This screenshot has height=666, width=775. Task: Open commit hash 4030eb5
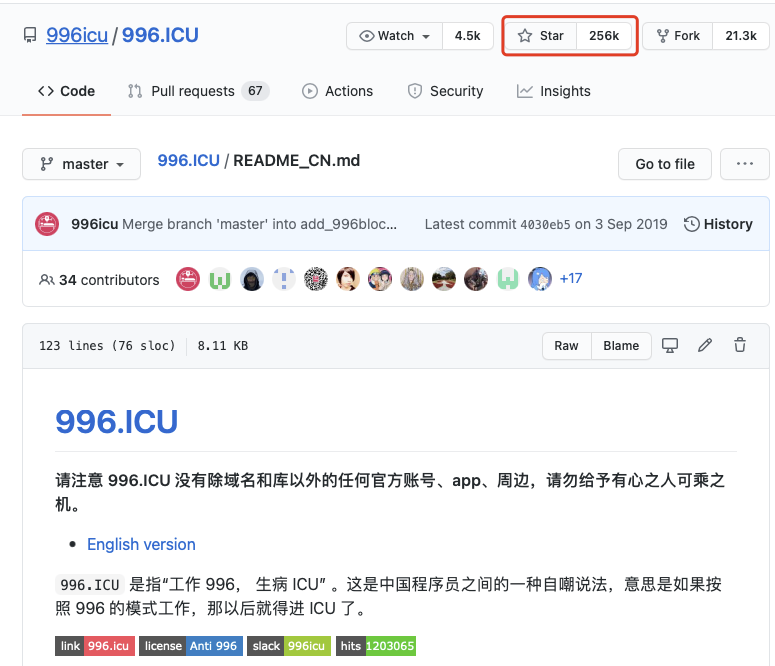(x=545, y=224)
